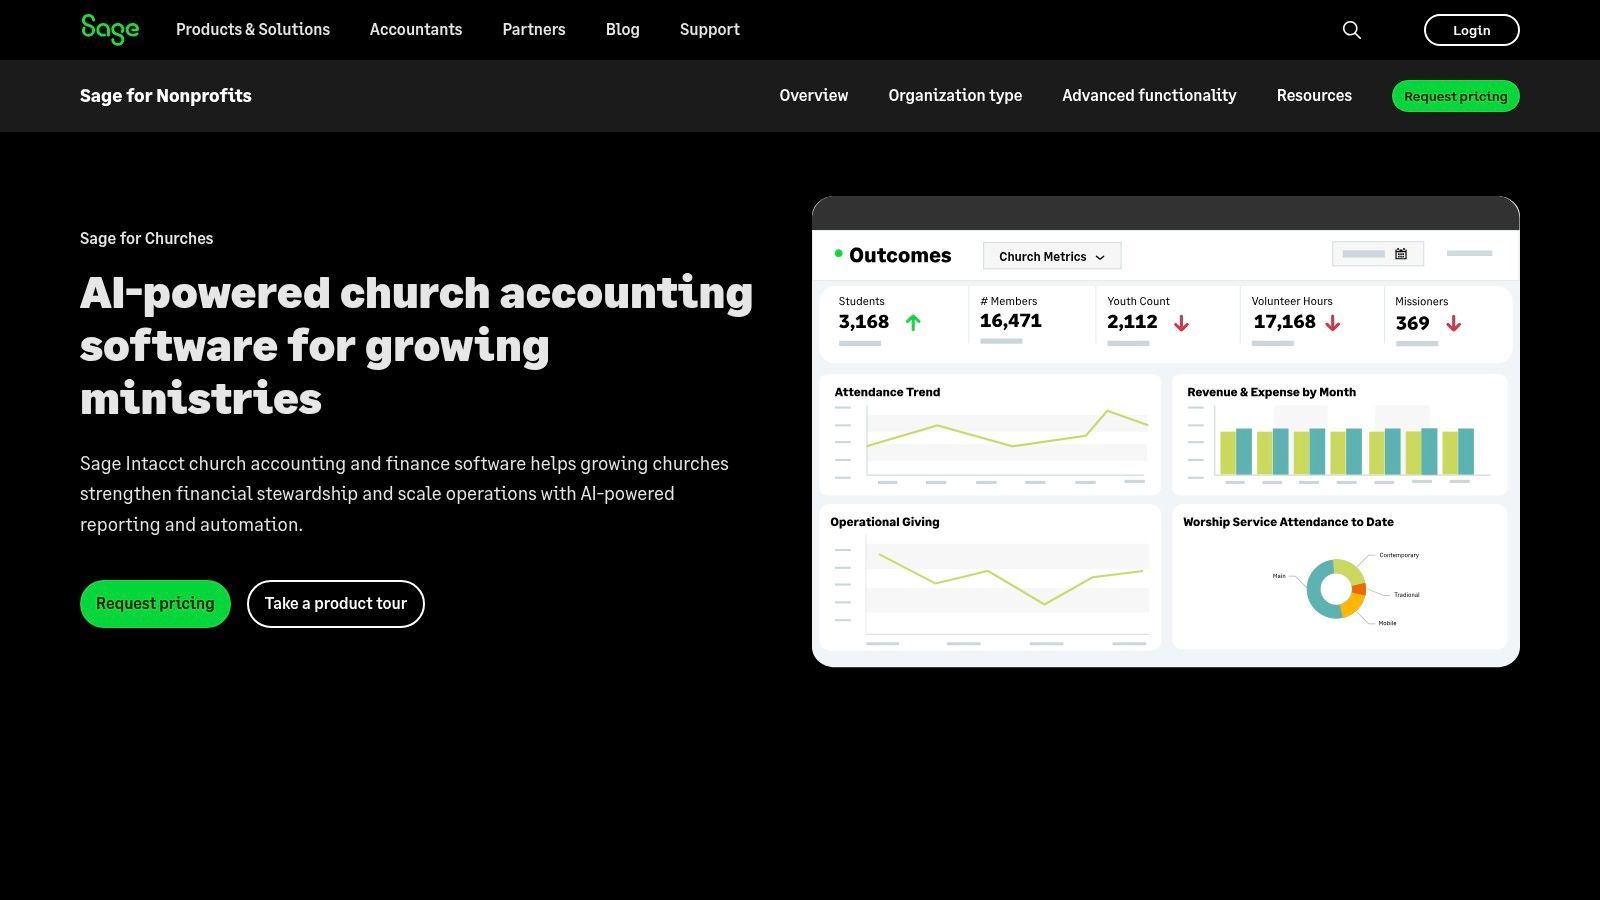The image size is (1600, 900).
Task: Click the Main segment of the attendance donut chart
Action: [1314, 589]
